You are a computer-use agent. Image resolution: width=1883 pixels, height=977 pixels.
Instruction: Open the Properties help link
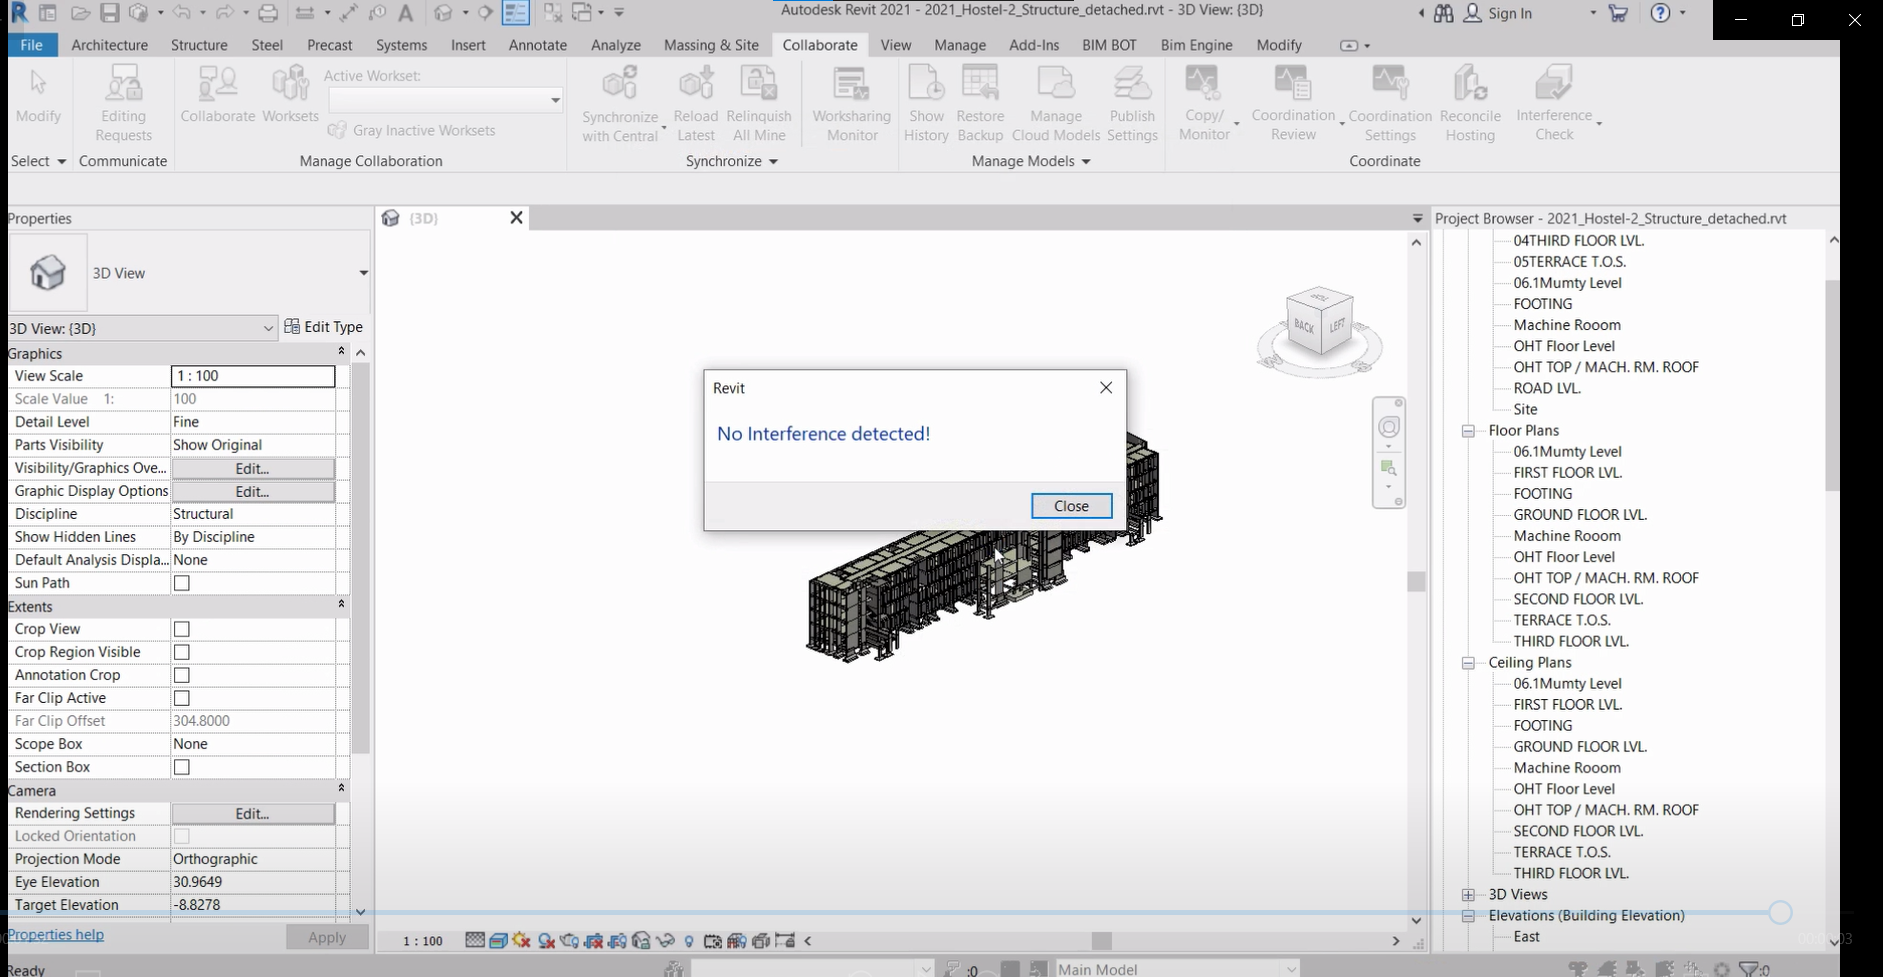click(x=56, y=935)
